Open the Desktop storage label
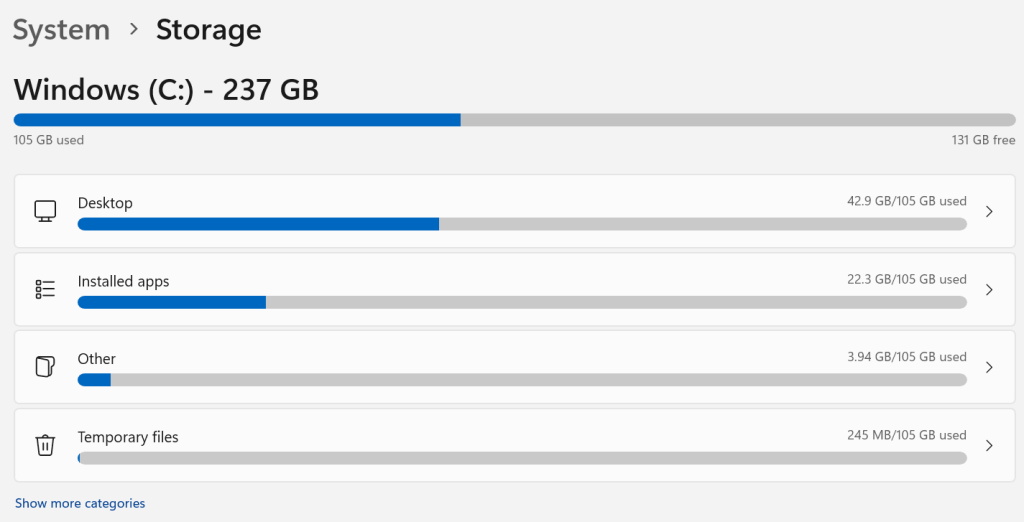The width and height of the screenshot is (1024, 522). point(105,203)
